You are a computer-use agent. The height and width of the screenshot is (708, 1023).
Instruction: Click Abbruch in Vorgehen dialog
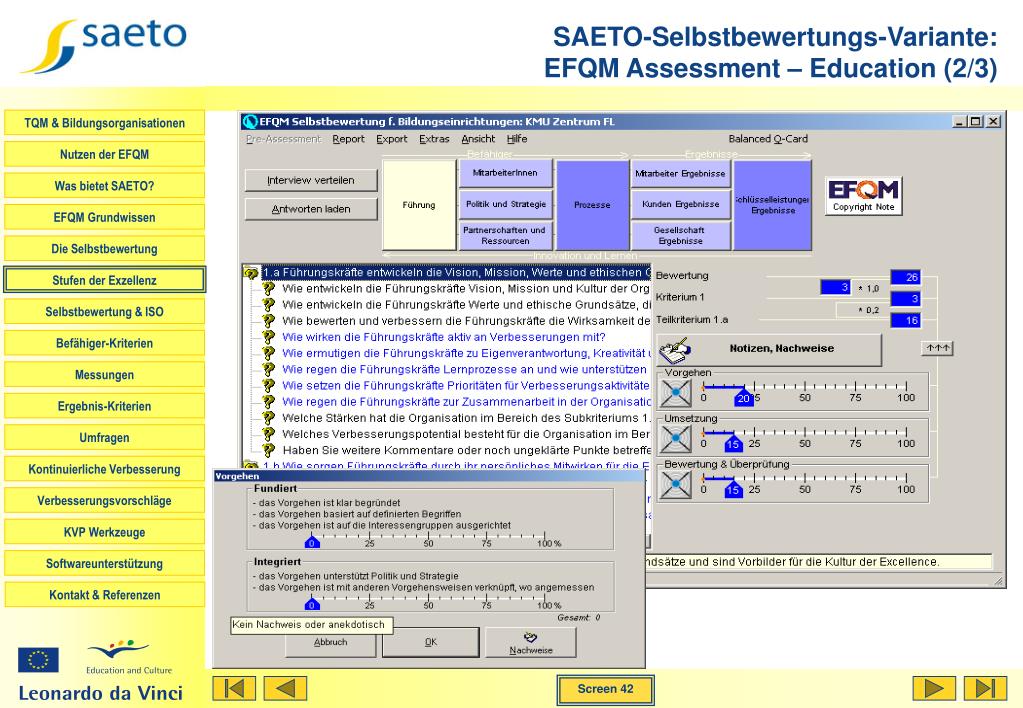coord(330,643)
